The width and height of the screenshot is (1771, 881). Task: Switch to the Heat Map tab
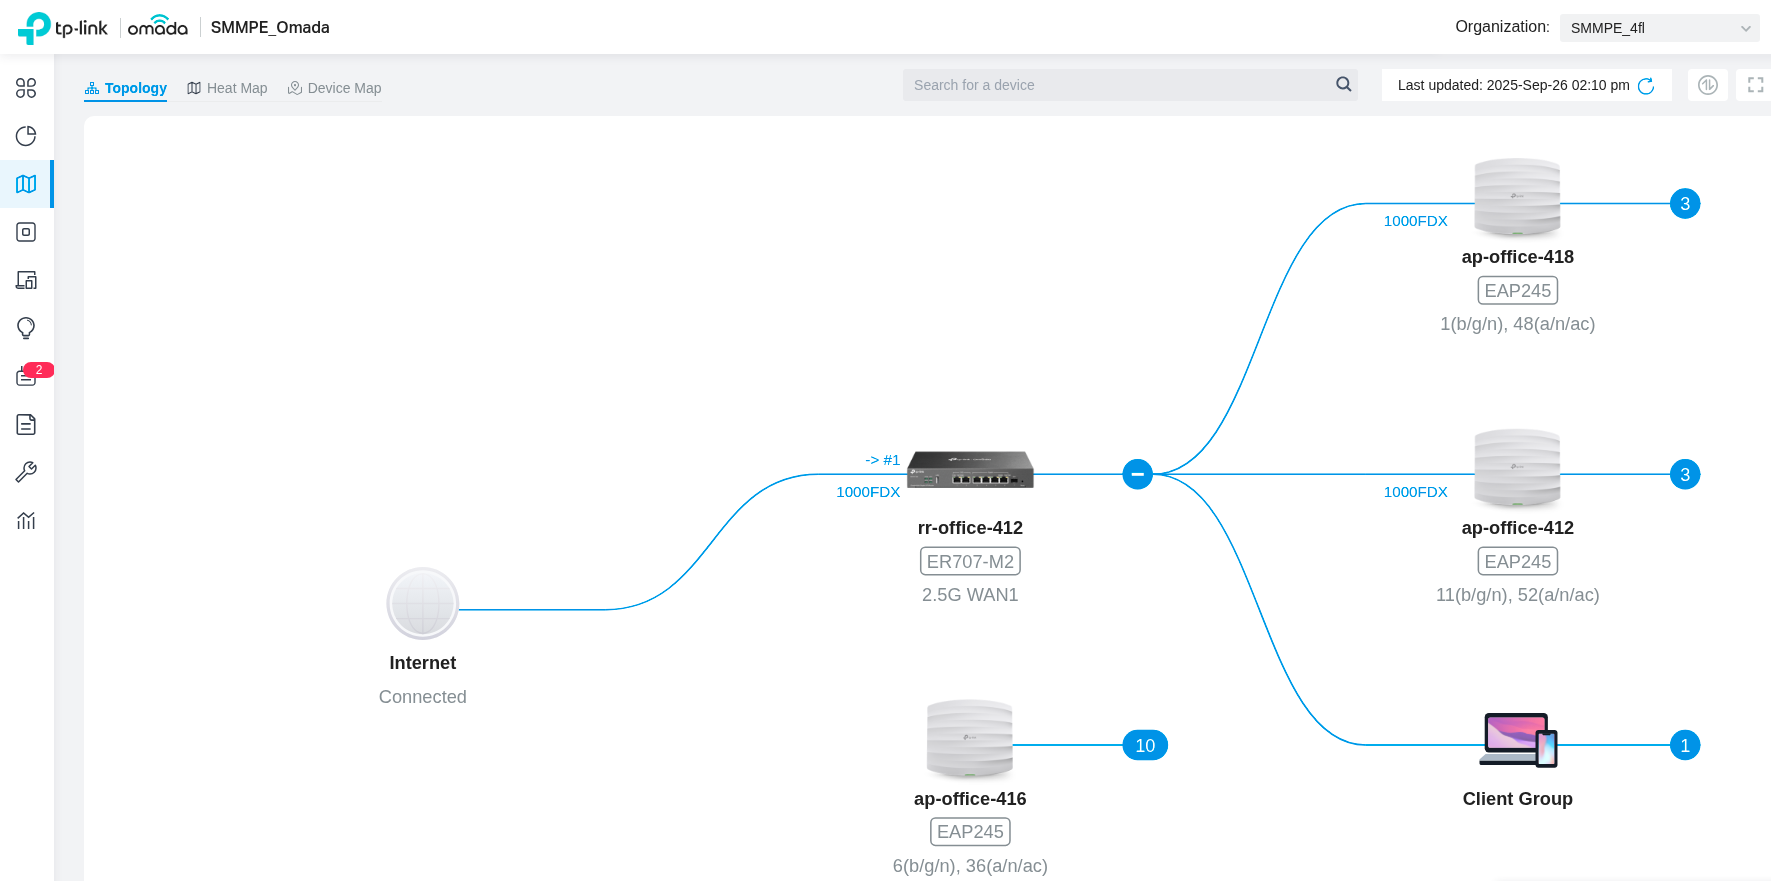pyautogui.click(x=227, y=88)
